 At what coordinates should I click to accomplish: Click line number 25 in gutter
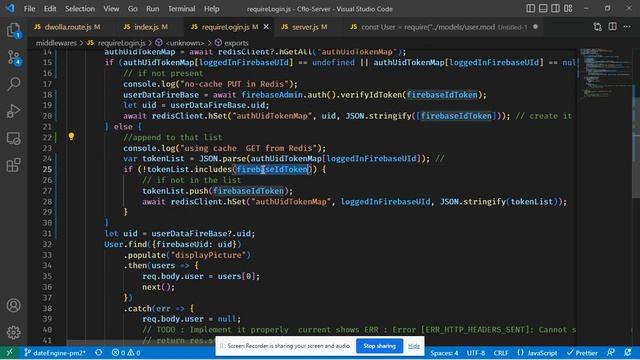click(x=47, y=169)
